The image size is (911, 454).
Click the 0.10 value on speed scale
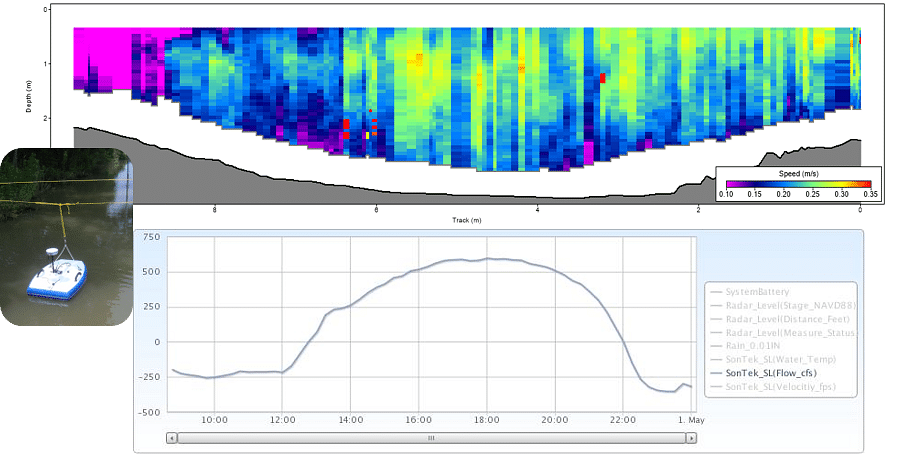726,195
